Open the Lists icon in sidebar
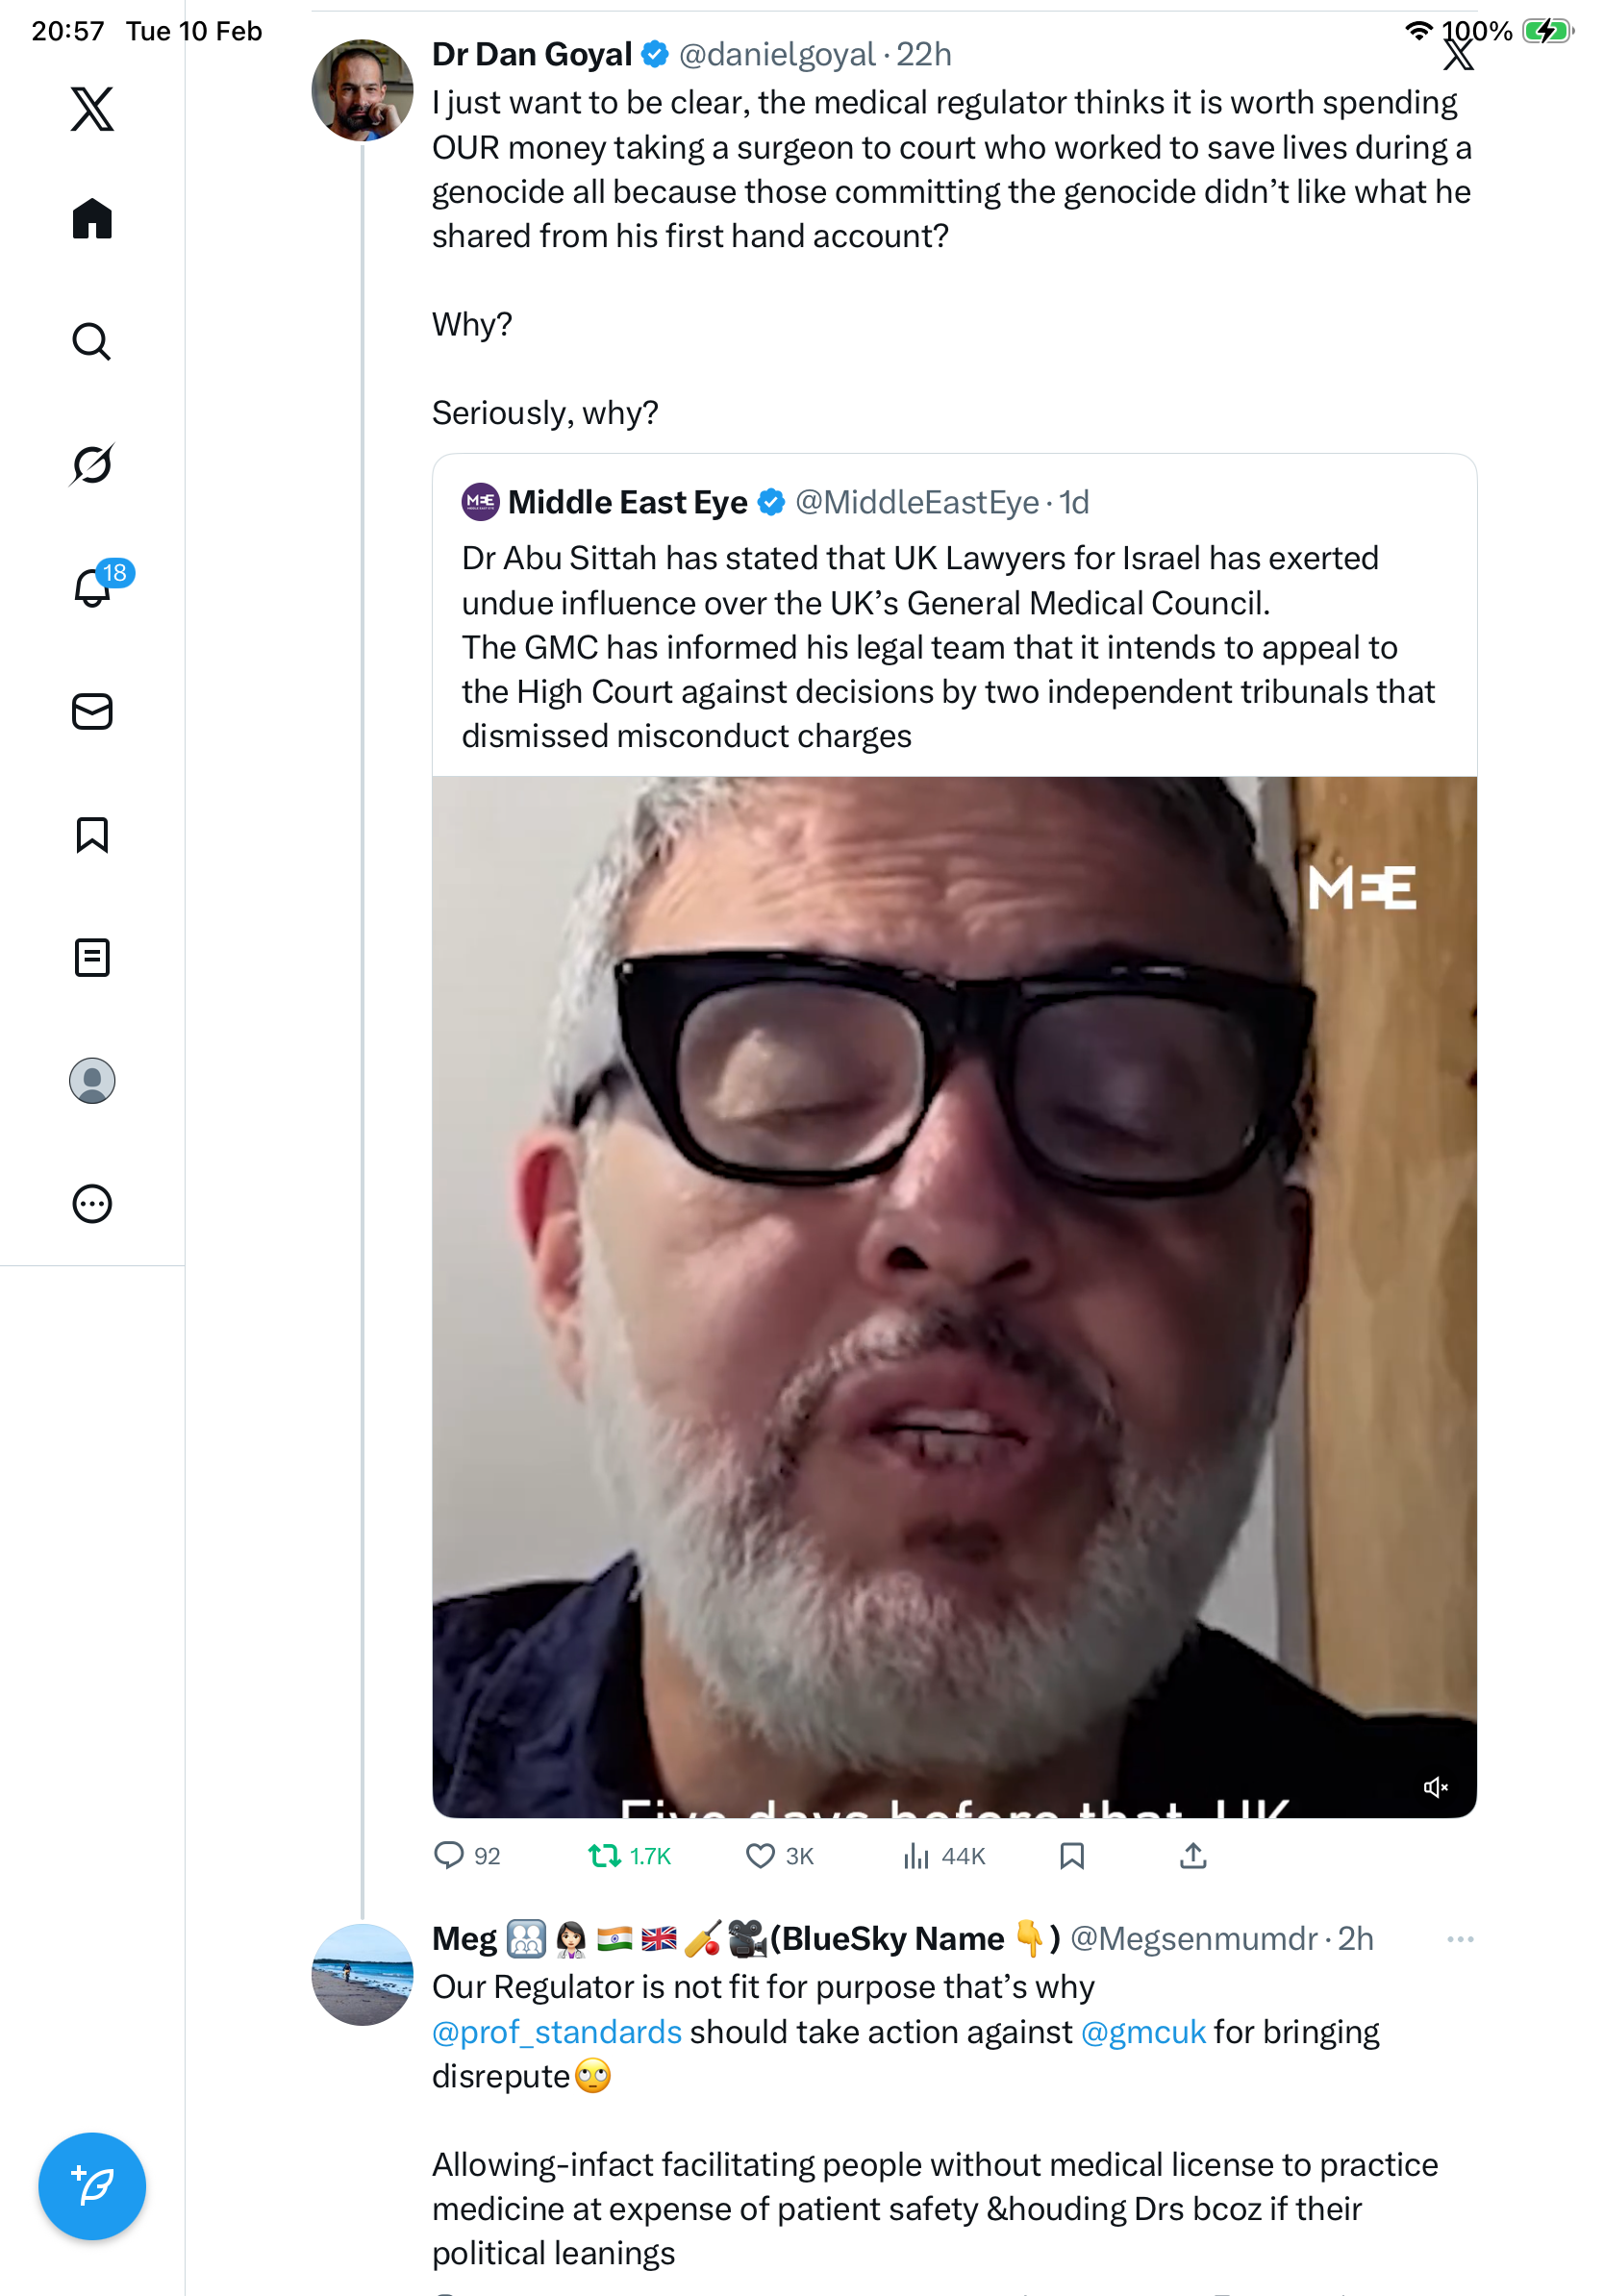The image size is (1604, 2296). pyautogui.click(x=92, y=958)
